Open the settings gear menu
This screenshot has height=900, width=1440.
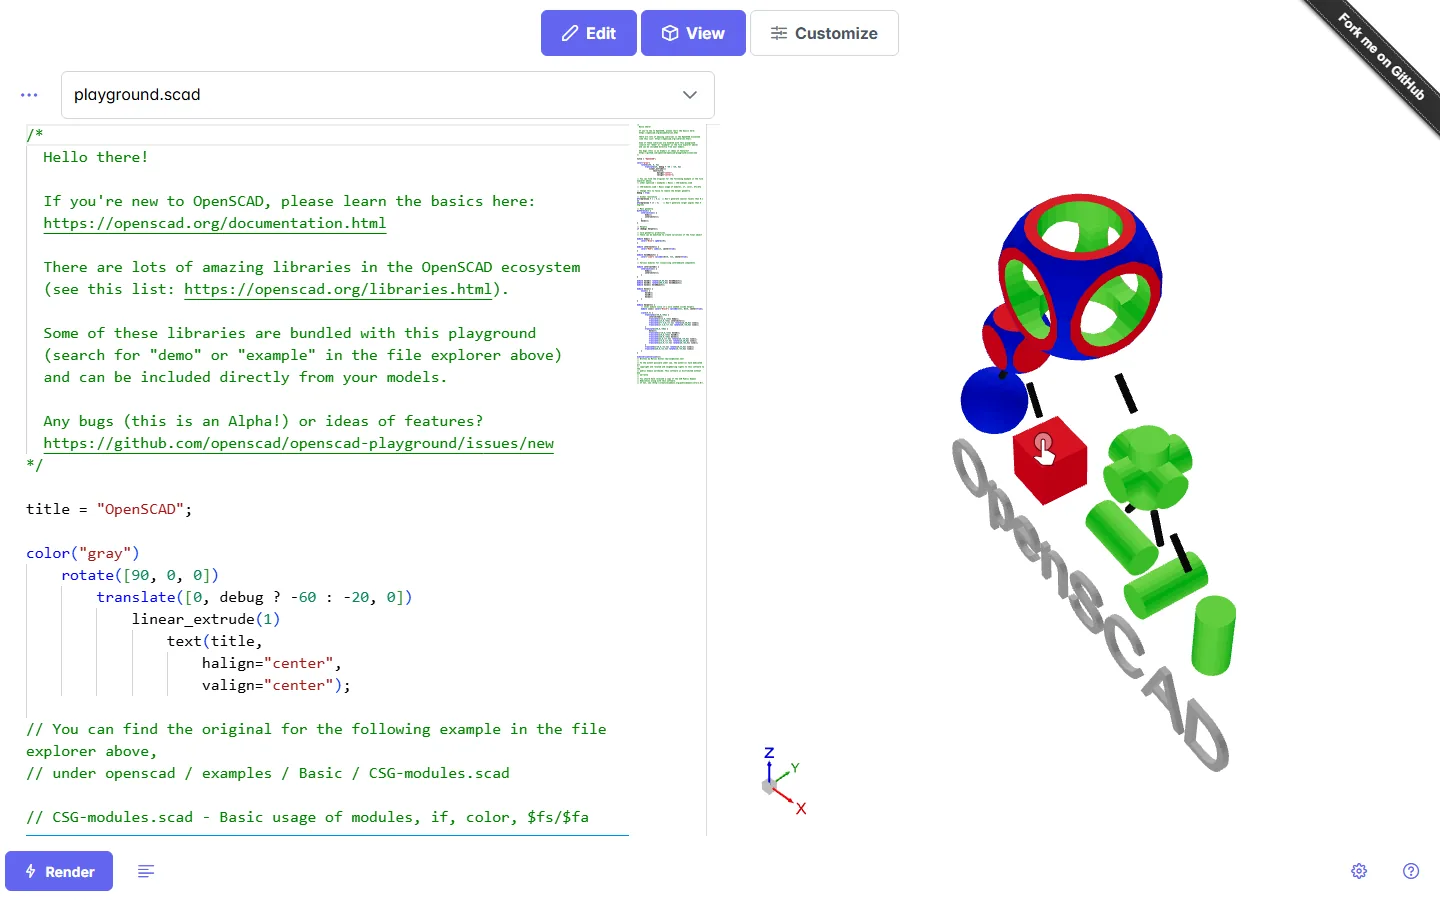(1359, 871)
